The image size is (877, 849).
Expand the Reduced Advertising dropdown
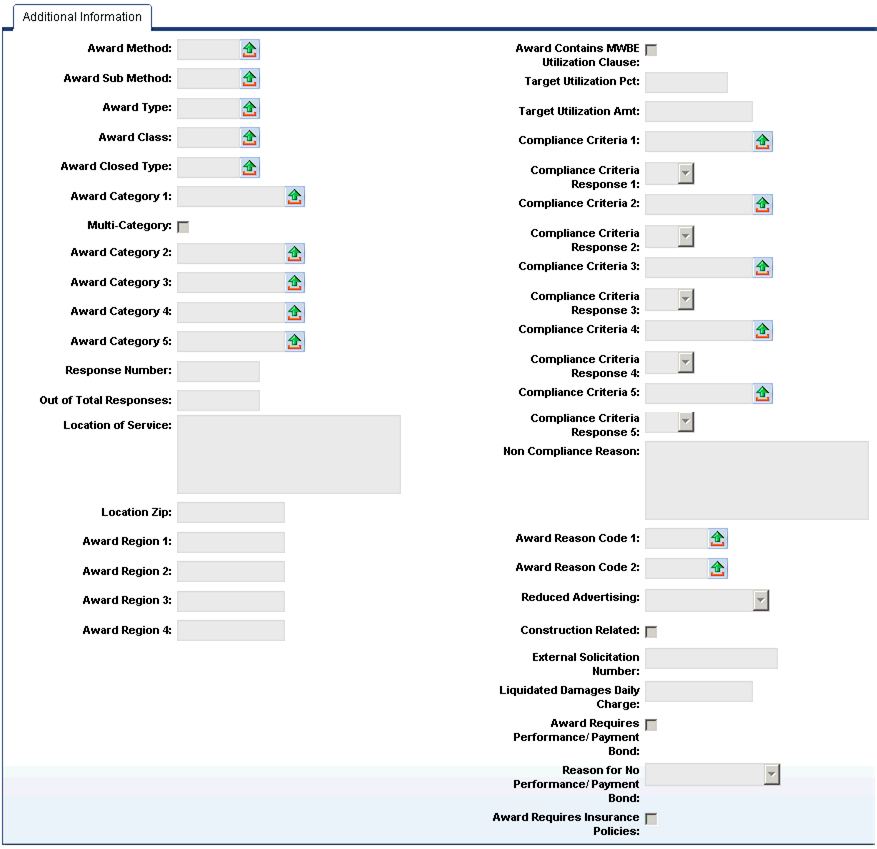(760, 600)
